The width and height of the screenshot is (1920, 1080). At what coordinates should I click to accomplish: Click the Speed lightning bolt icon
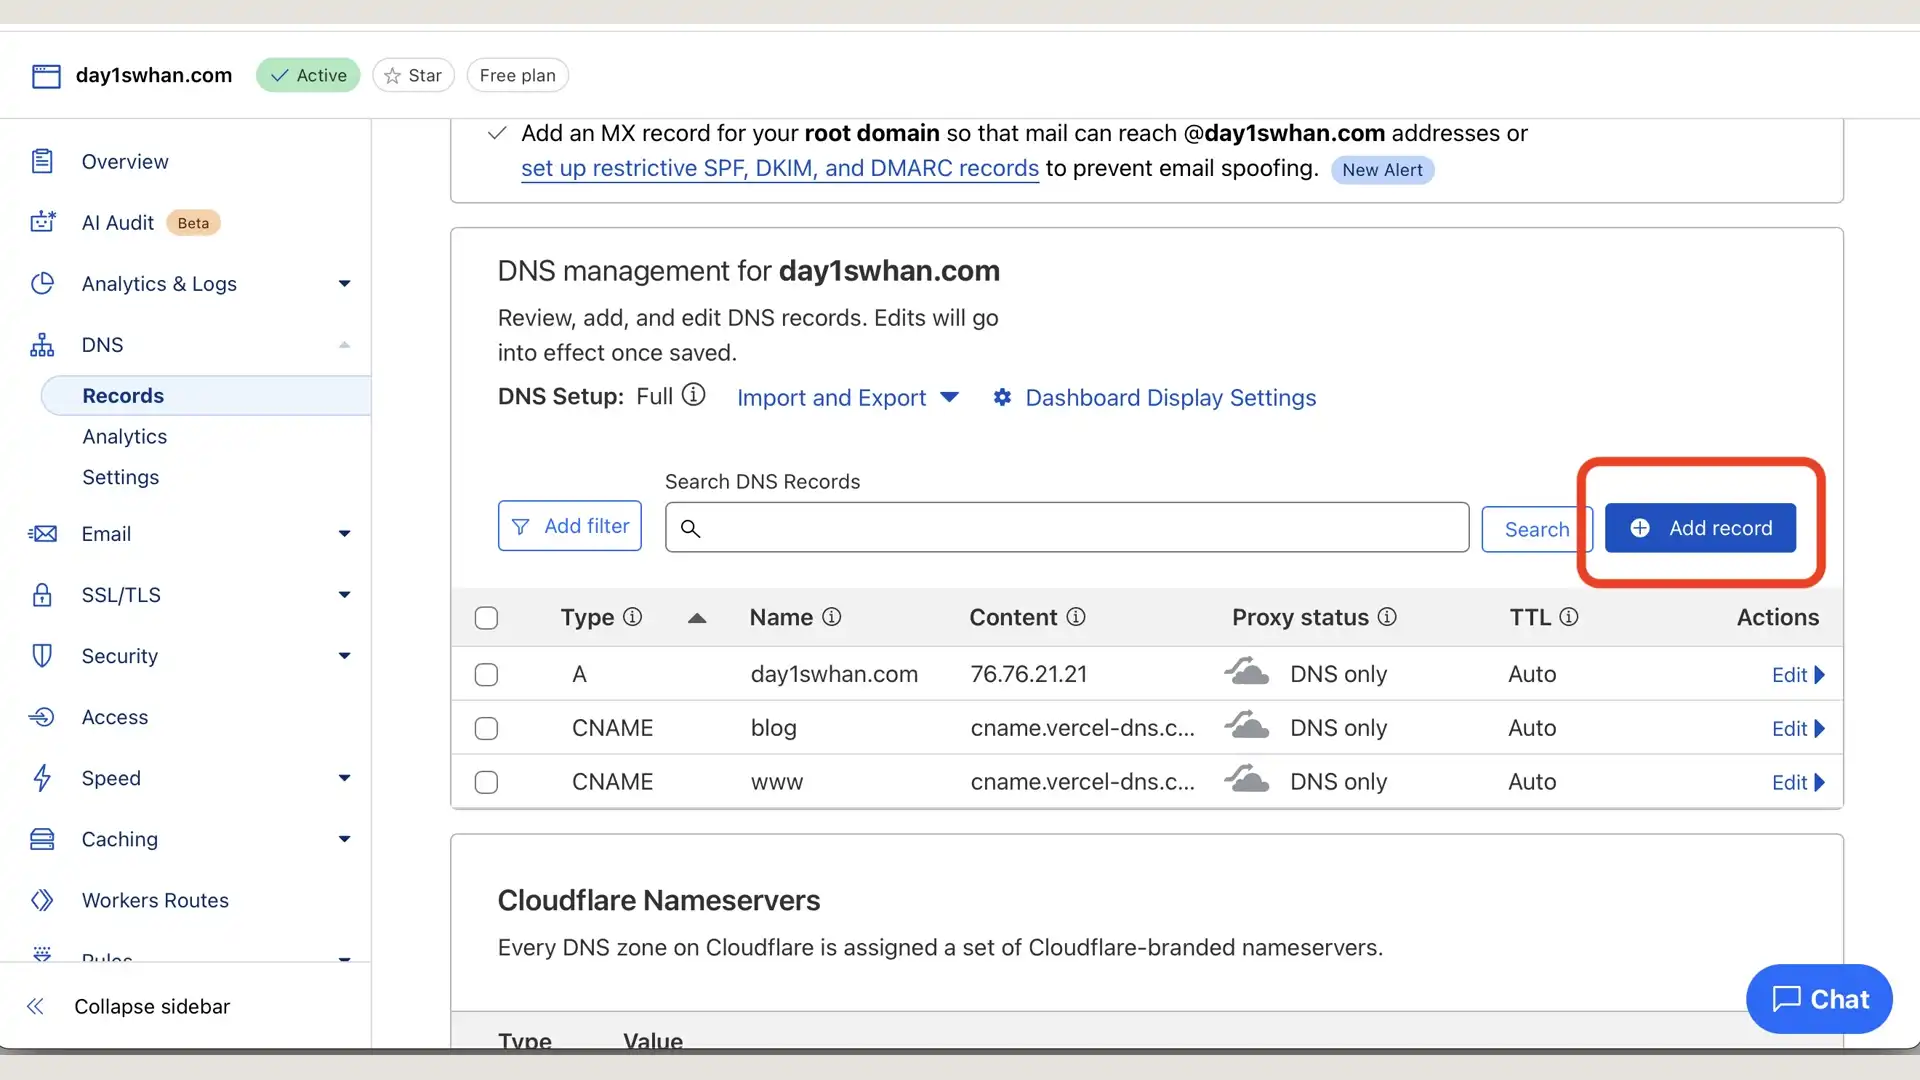tap(42, 778)
